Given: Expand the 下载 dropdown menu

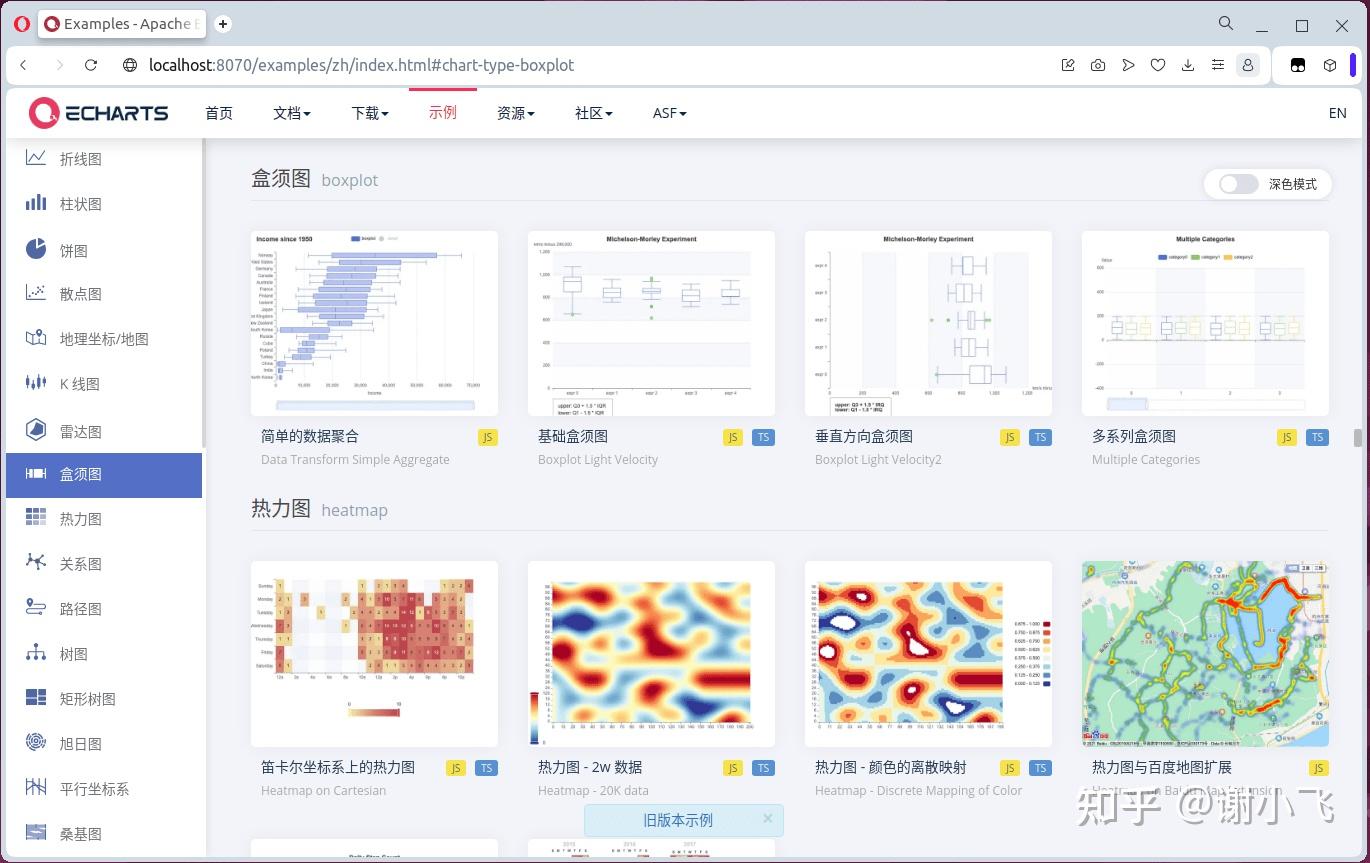Looking at the screenshot, I should [x=370, y=113].
